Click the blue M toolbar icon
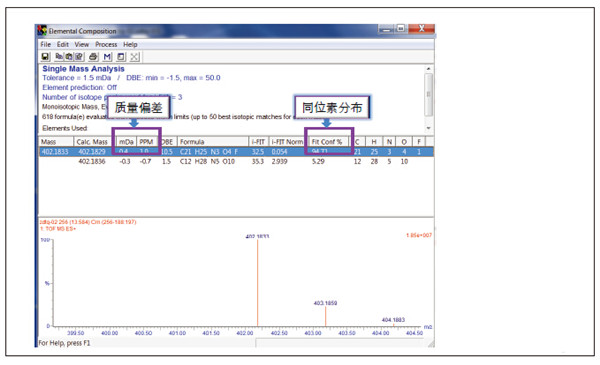Viewport: 600px width, 365px height. point(107,57)
